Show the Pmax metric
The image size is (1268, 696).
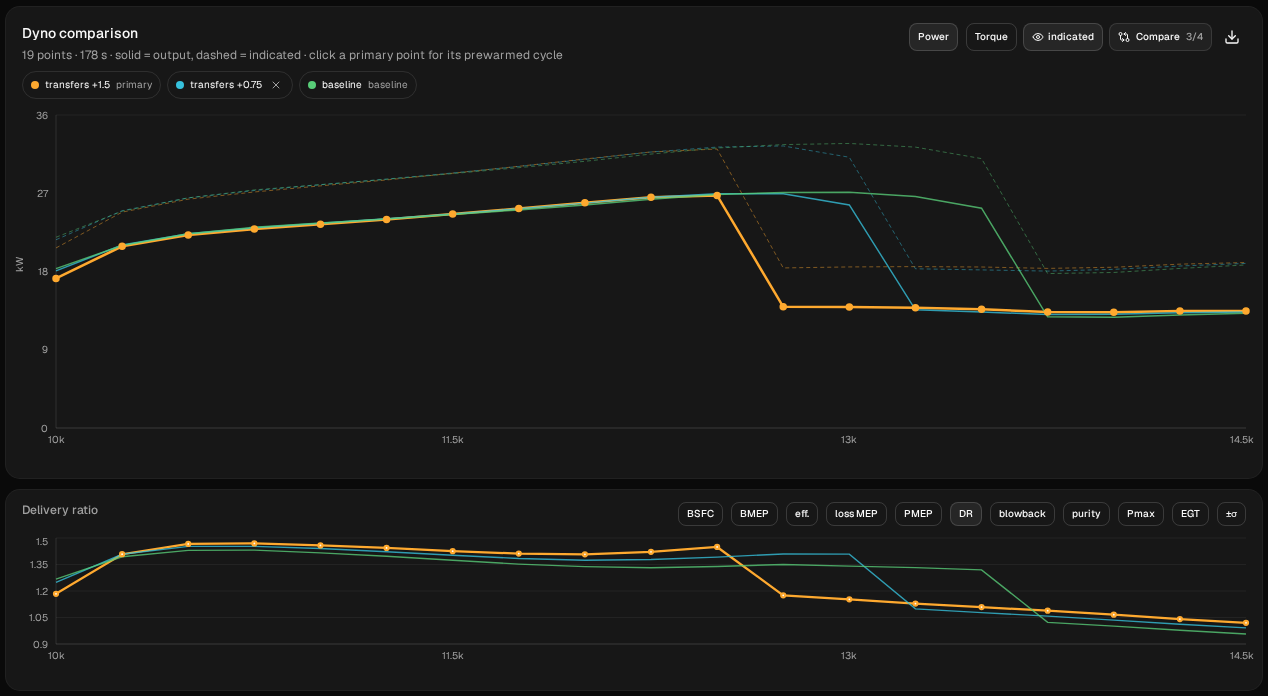pos(1140,514)
